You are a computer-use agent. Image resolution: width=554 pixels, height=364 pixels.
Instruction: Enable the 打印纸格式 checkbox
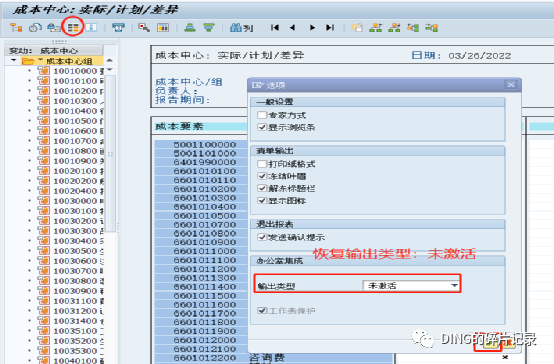262,164
